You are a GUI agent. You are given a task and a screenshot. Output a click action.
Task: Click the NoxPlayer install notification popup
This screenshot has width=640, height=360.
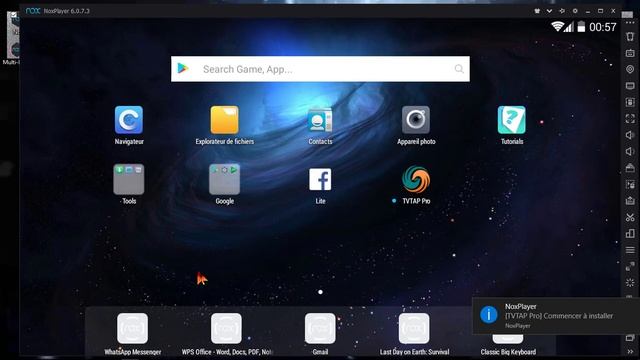(556, 316)
